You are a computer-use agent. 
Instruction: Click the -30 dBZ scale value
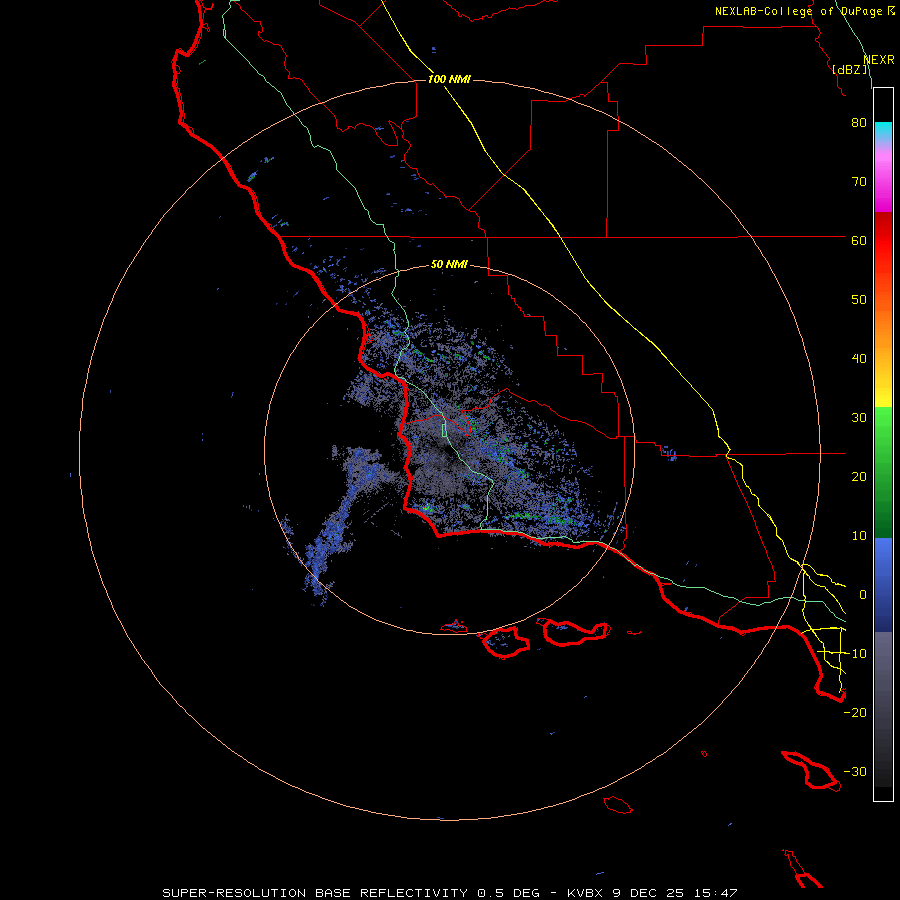(x=855, y=771)
